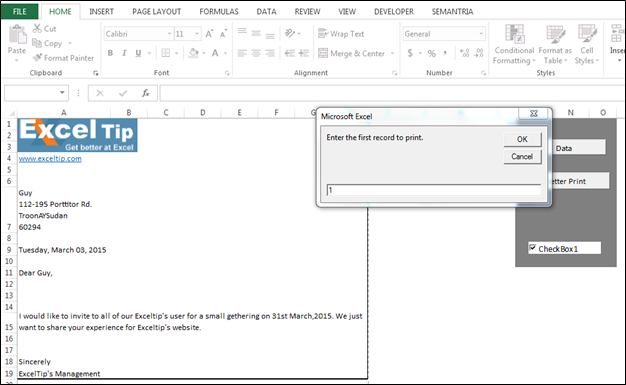Image resolution: width=626 pixels, height=385 pixels.
Task: Open Conditional Formatting
Action: click(514, 44)
